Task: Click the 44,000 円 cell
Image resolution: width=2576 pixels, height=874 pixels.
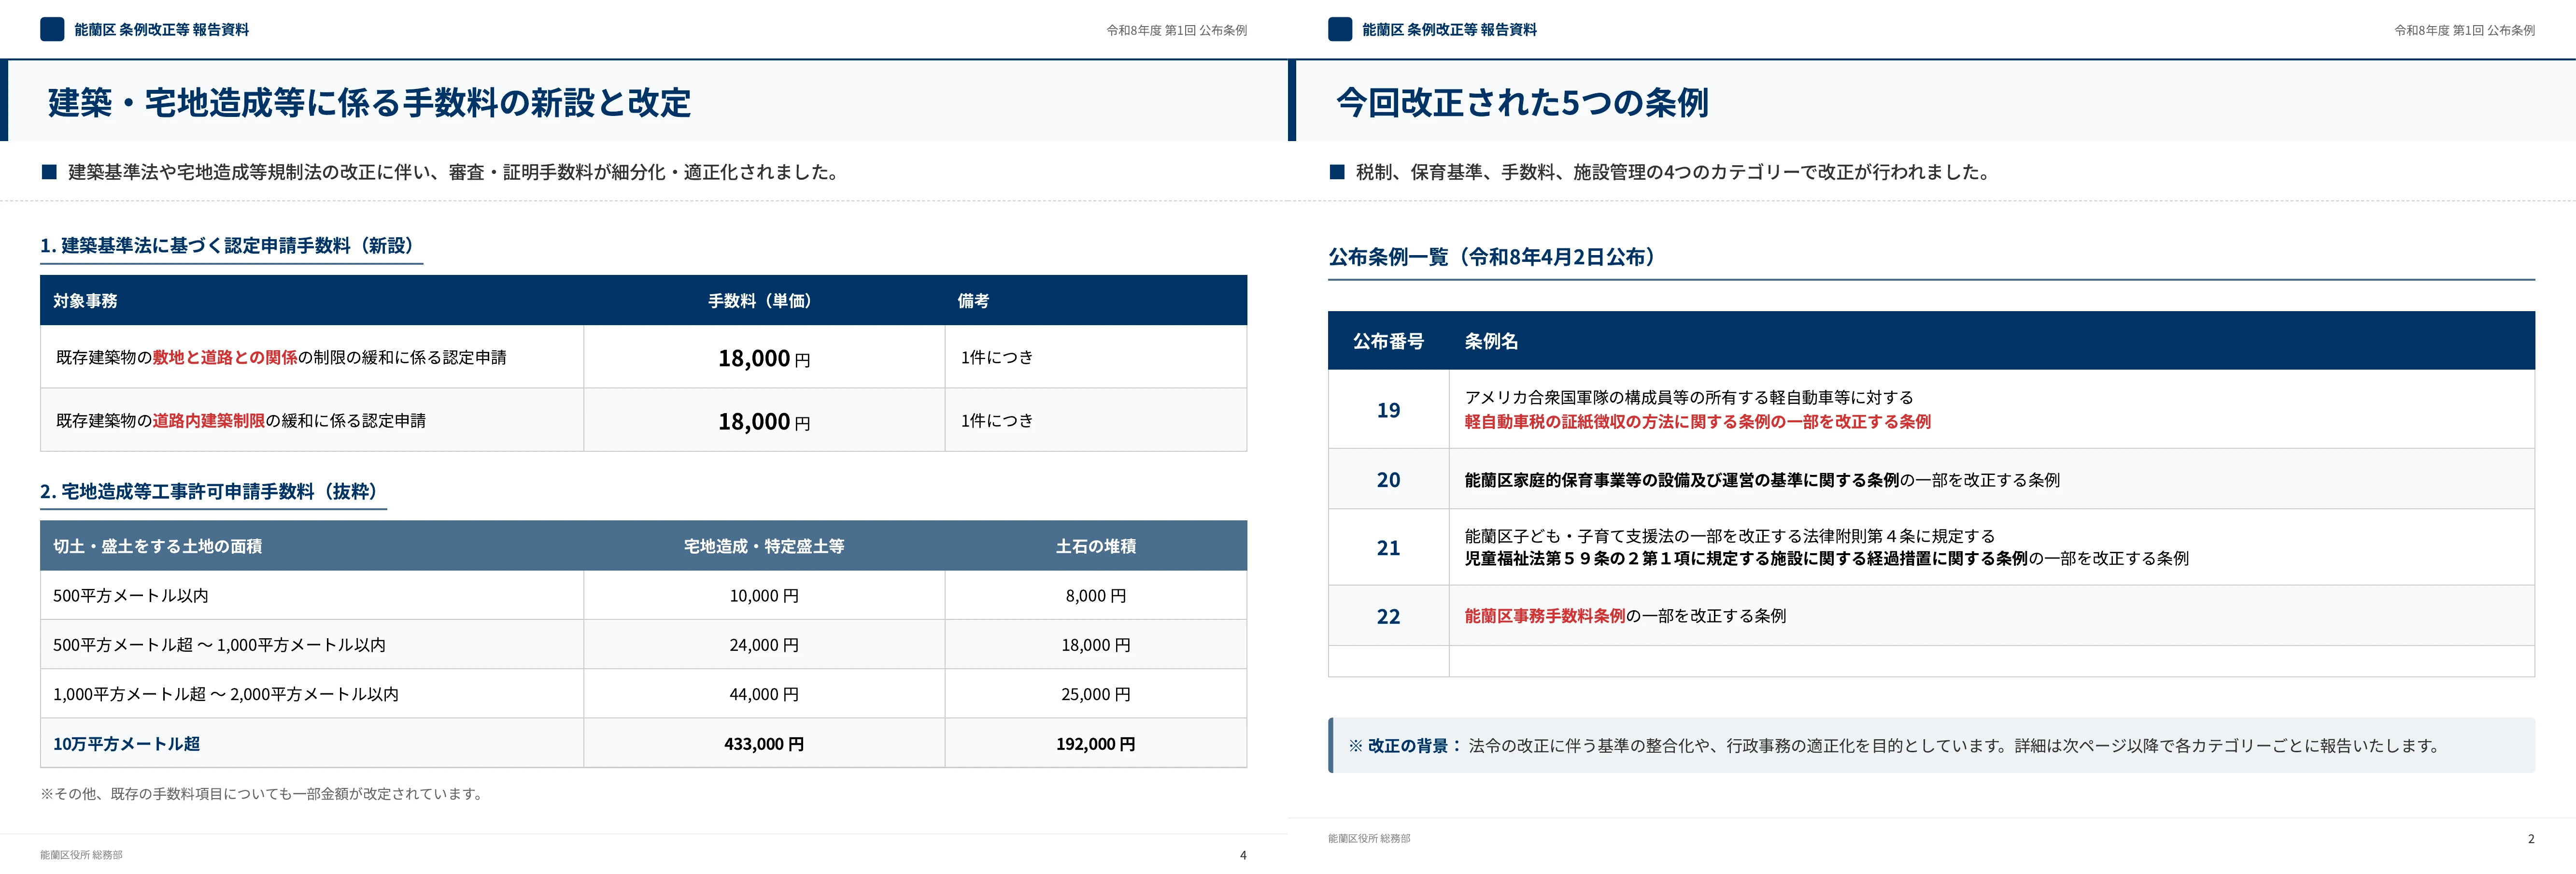Action: [764, 694]
